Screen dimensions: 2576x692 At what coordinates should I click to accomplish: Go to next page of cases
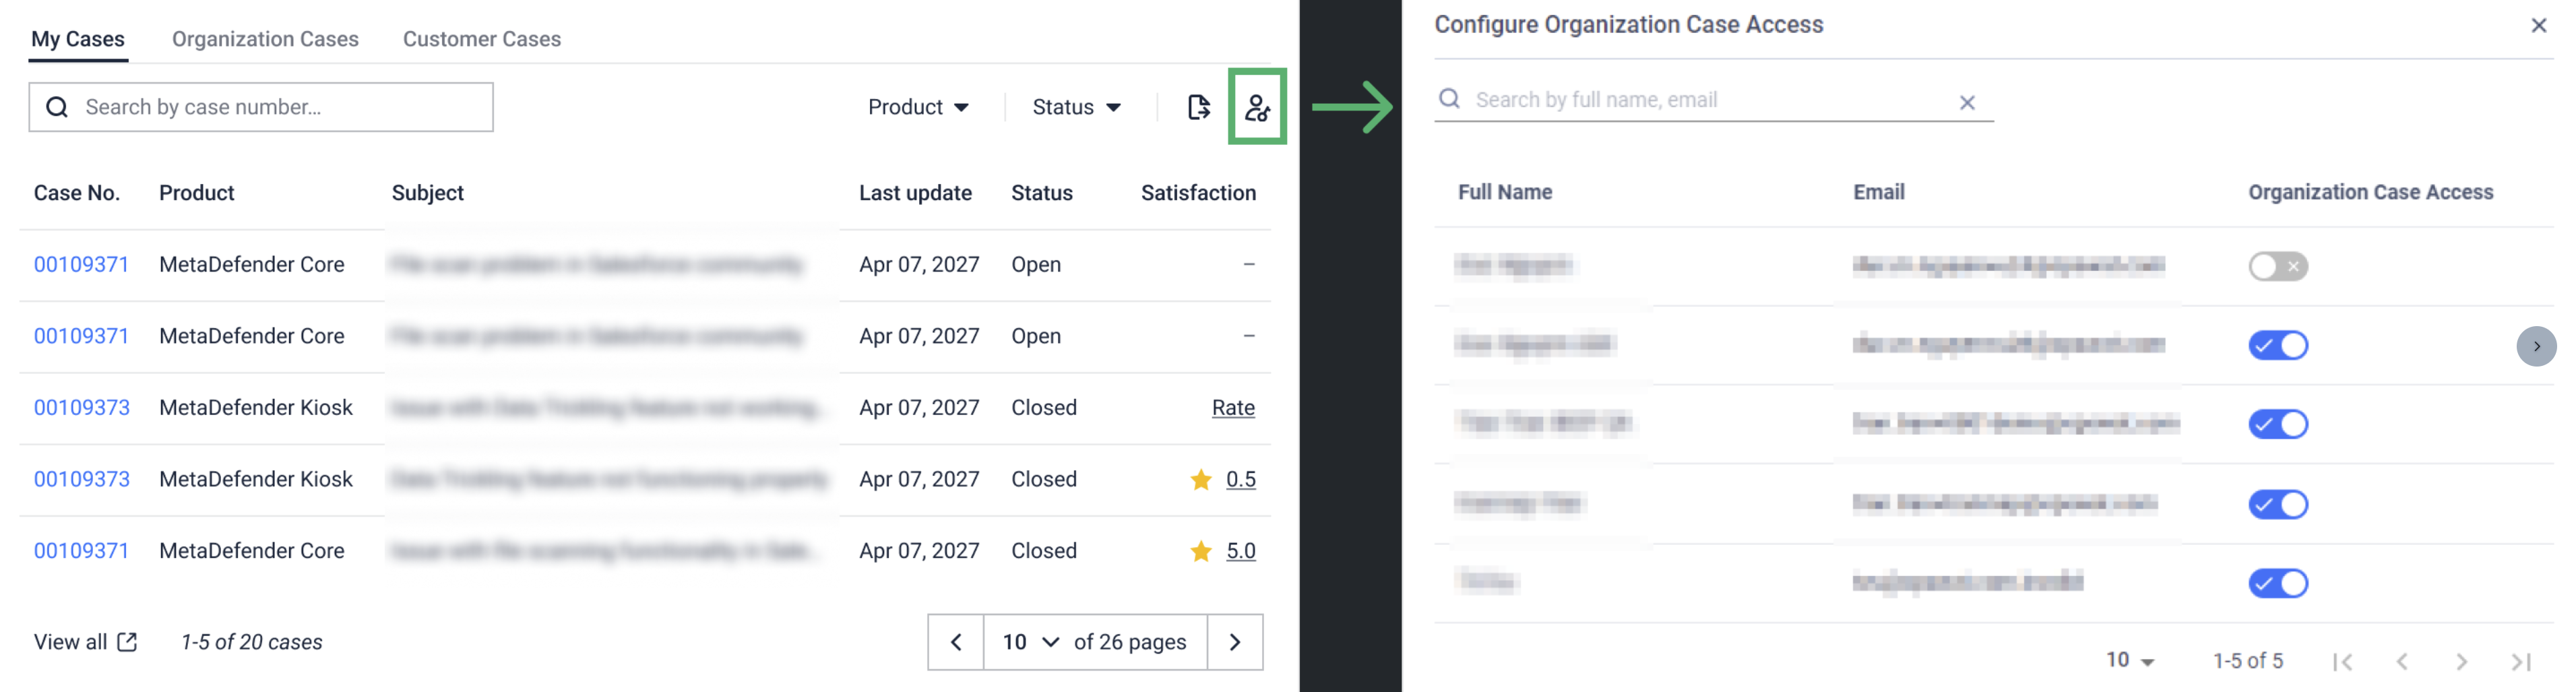click(1235, 642)
